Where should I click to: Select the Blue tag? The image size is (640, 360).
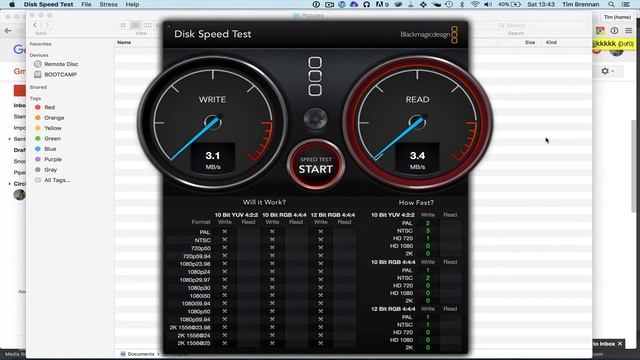click(45, 149)
